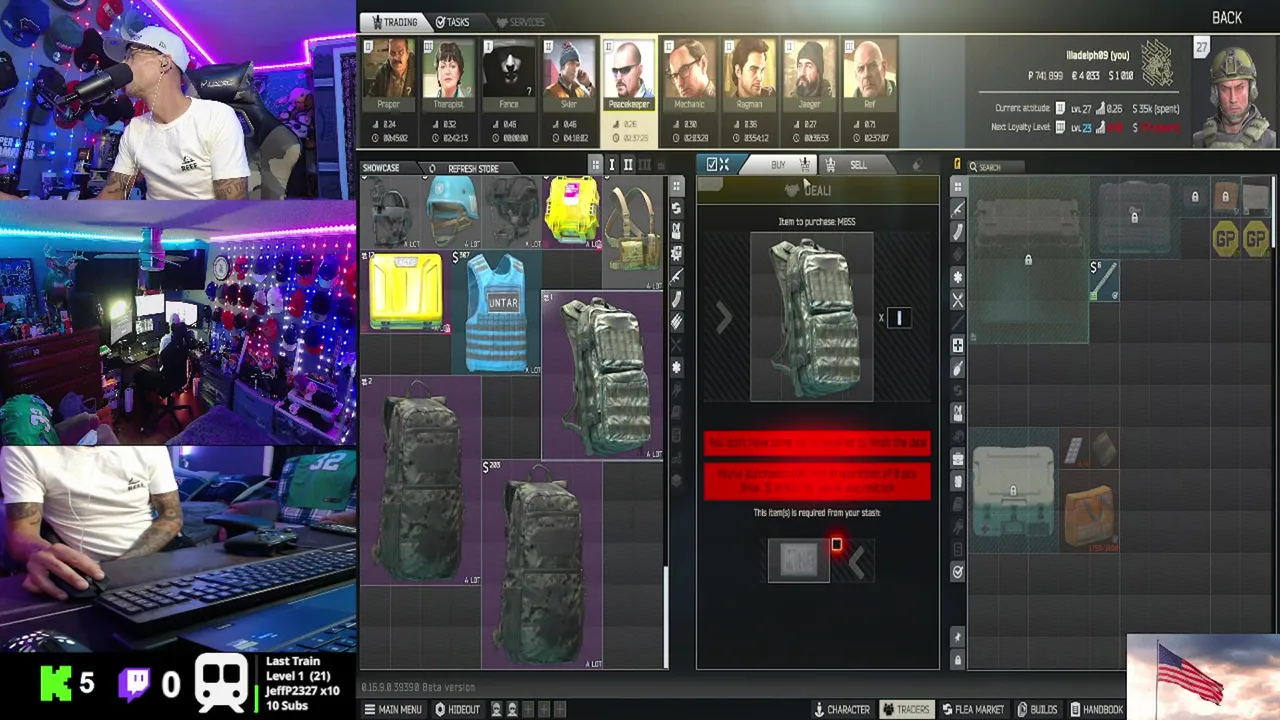Click the chevron beside the required stash item

coord(856,562)
